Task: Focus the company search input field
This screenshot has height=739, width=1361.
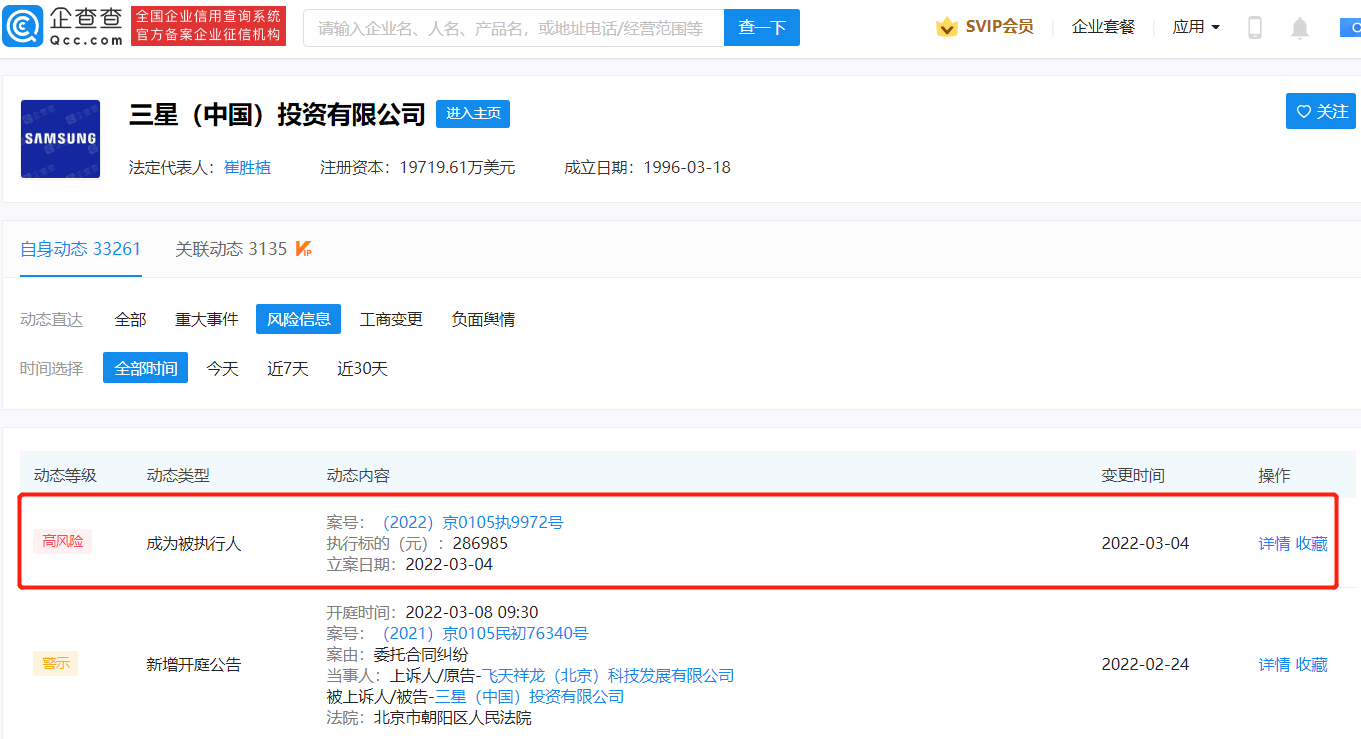Action: click(513, 28)
